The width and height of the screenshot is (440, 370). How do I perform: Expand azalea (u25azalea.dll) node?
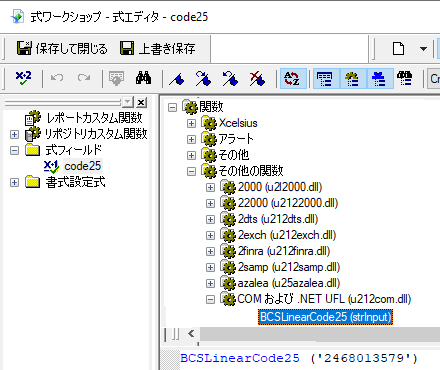[x=210, y=283]
